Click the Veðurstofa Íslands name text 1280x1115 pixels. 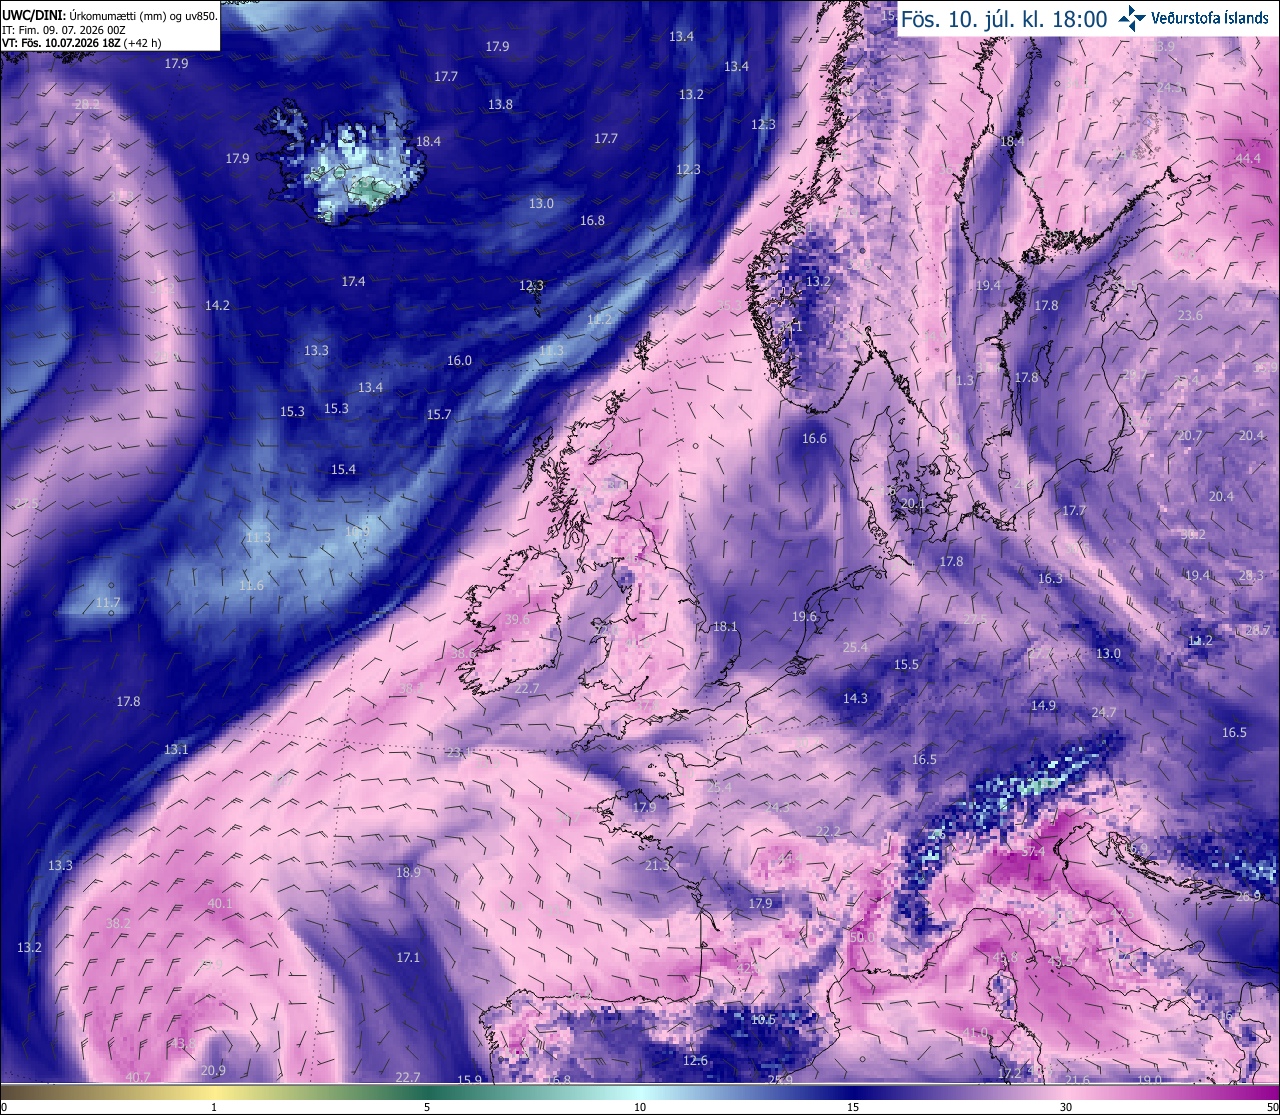(x=1210, y=18)
